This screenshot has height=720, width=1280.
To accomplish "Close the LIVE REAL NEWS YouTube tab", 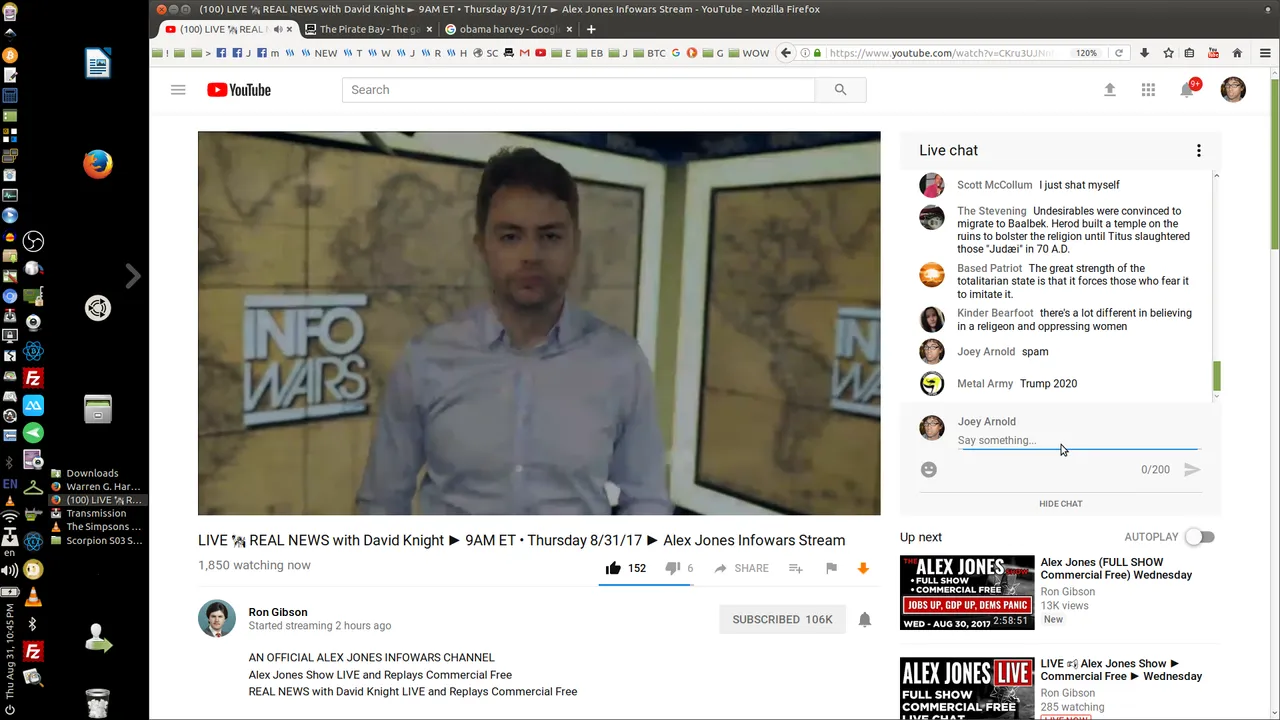I will (x=289, y=29).
